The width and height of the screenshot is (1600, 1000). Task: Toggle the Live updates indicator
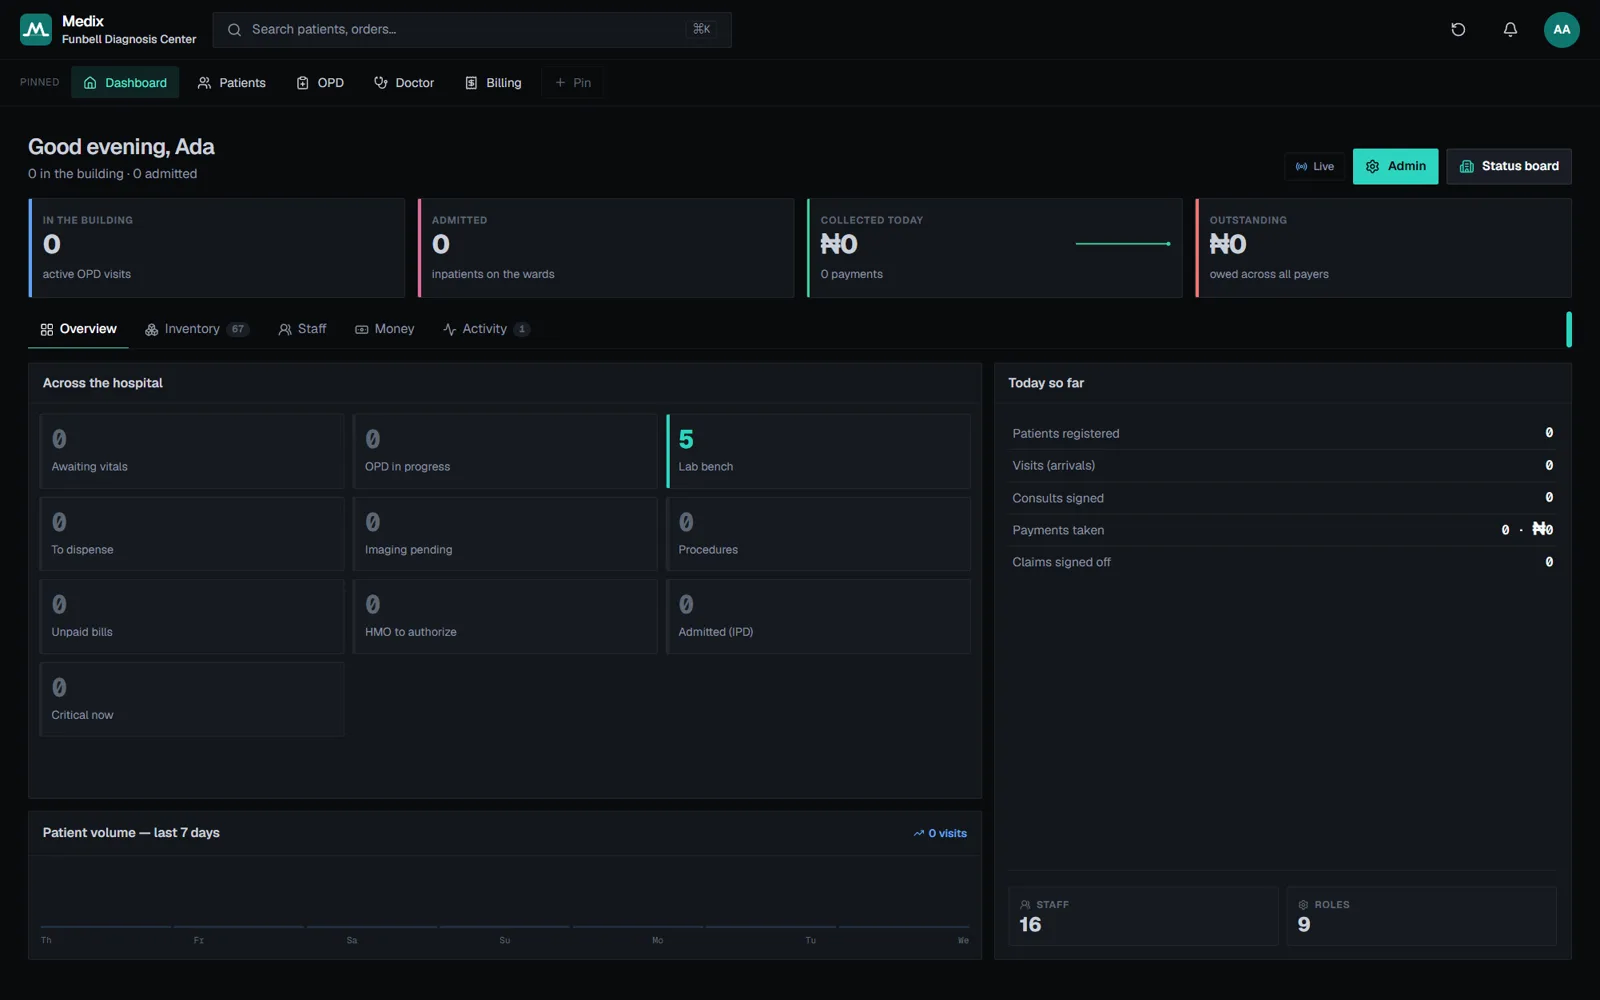point(1314,166)
